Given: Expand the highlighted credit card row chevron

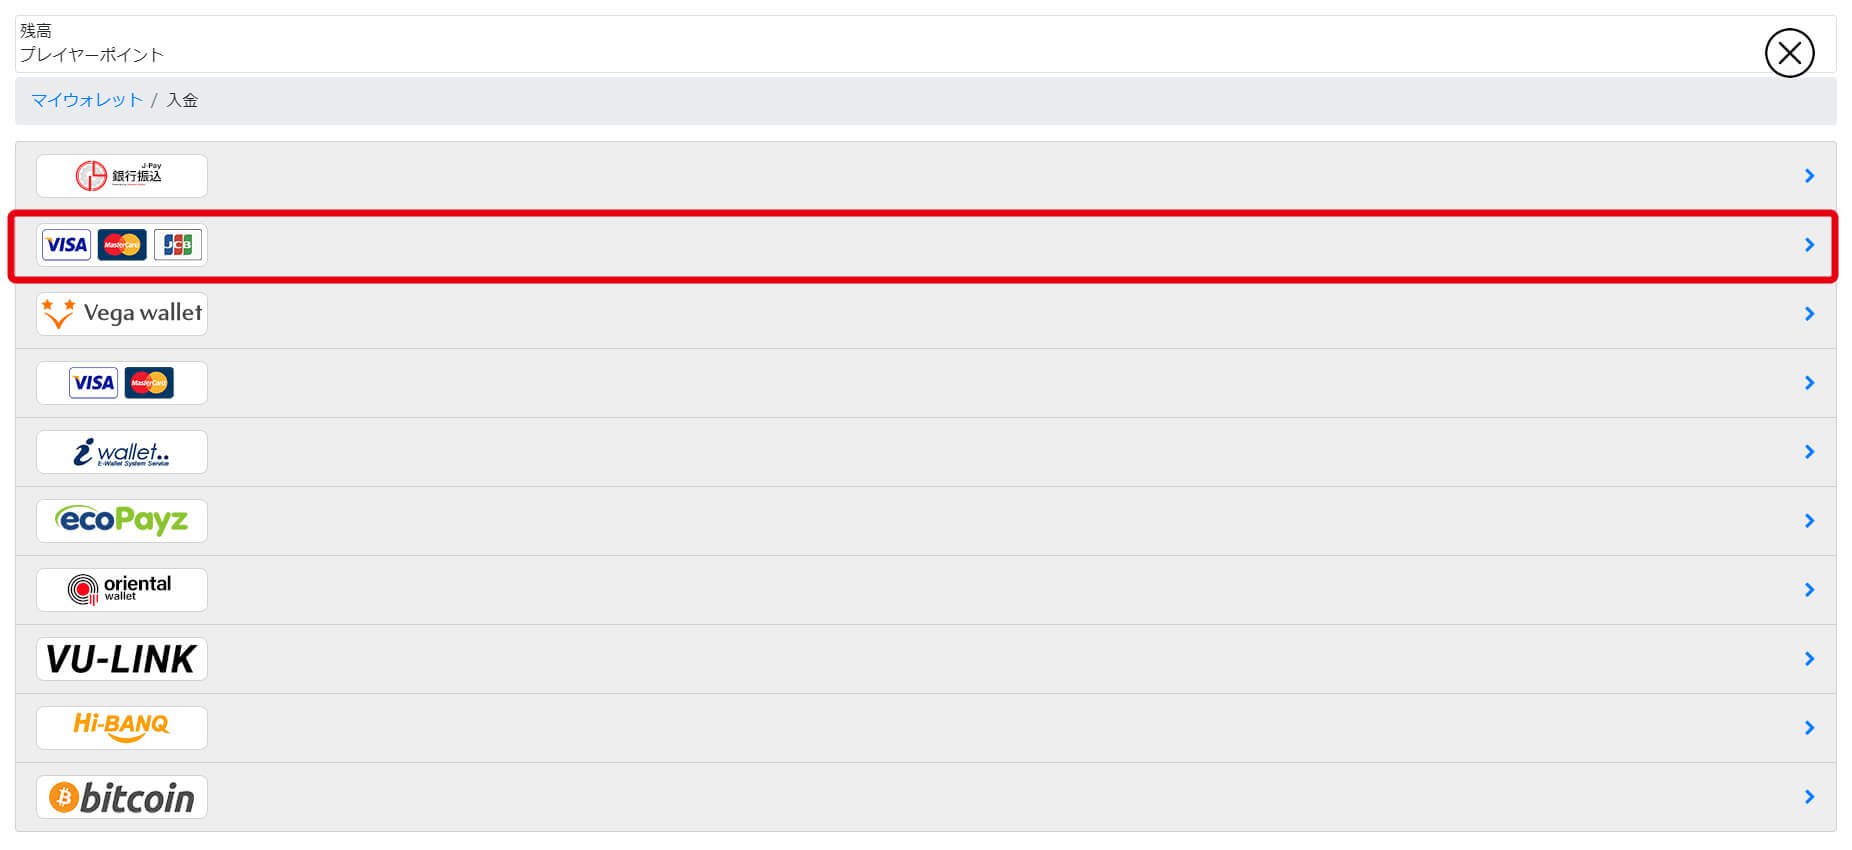Looking at the screenshot, I should (x=1809, y=245).
